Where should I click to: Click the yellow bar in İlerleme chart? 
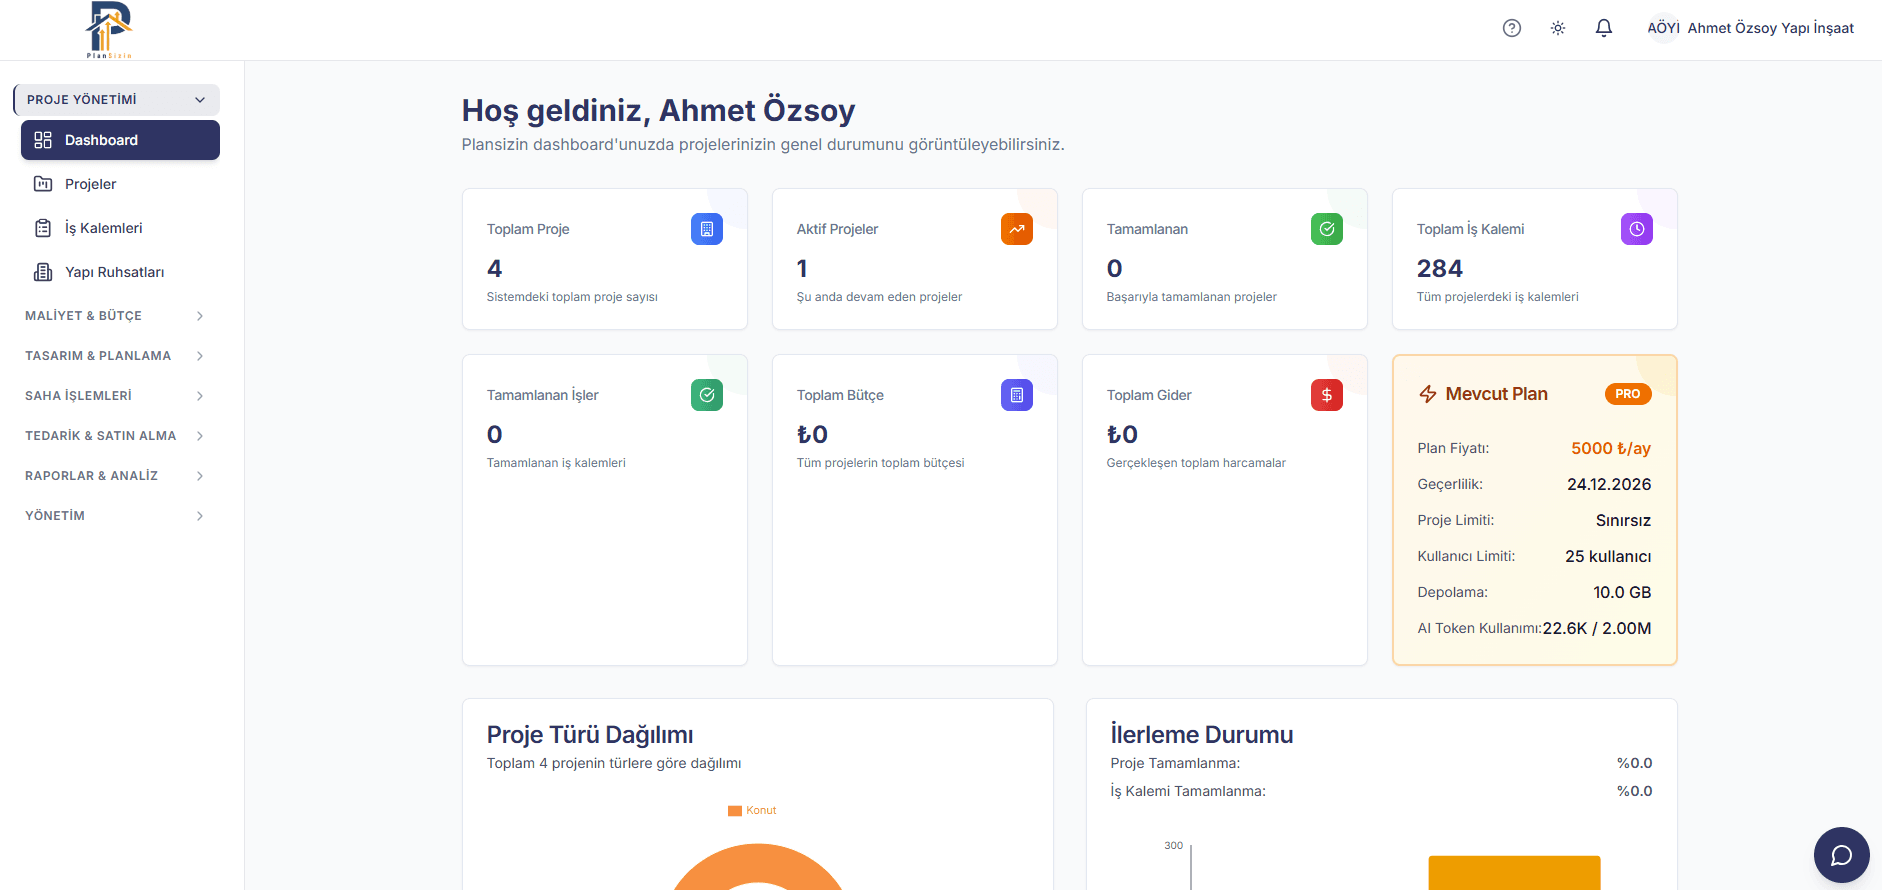point(1514,873)
